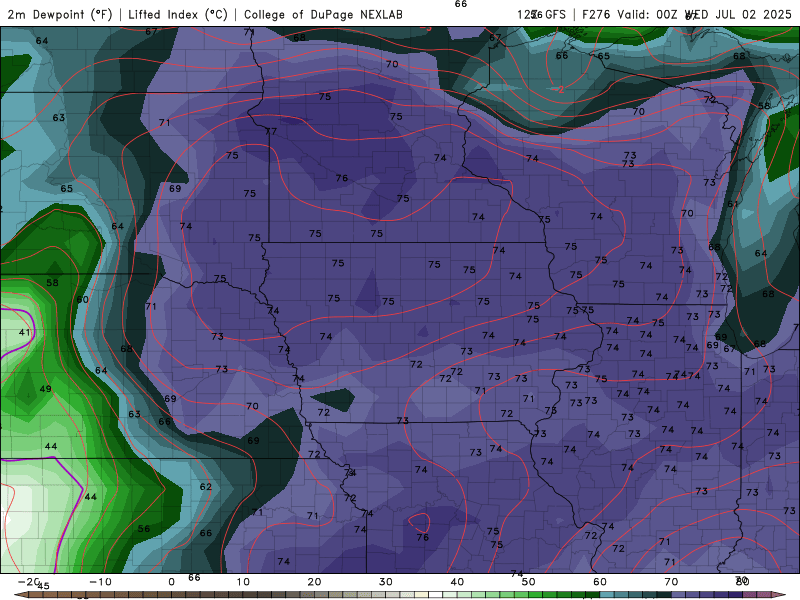The height and width of the screenshot is (600, 800).
Task: Click the '-10' color scale label
Action: (x=100, y=582)
